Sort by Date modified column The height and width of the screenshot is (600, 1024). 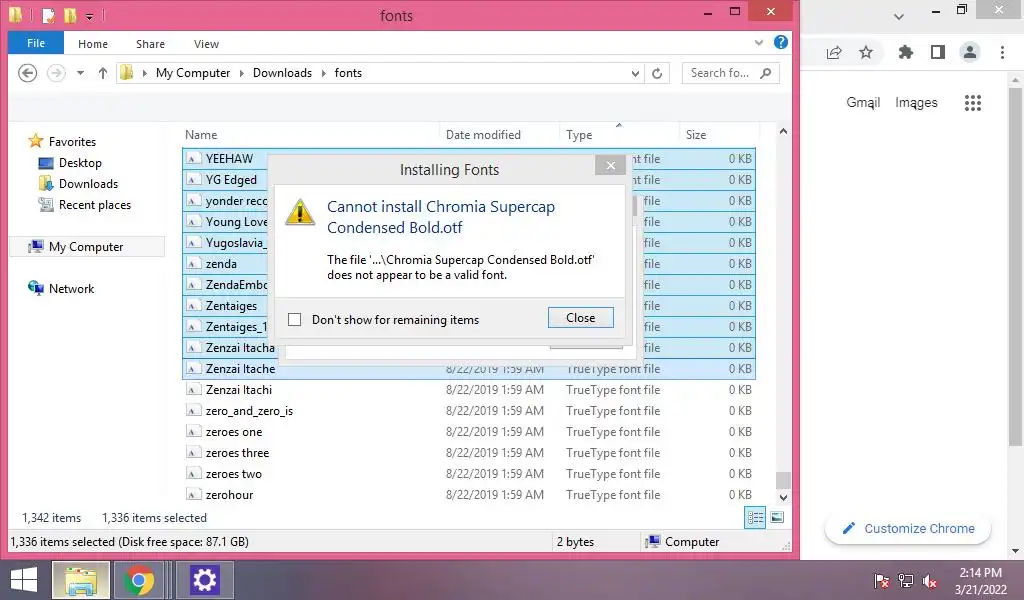(483, 134)
